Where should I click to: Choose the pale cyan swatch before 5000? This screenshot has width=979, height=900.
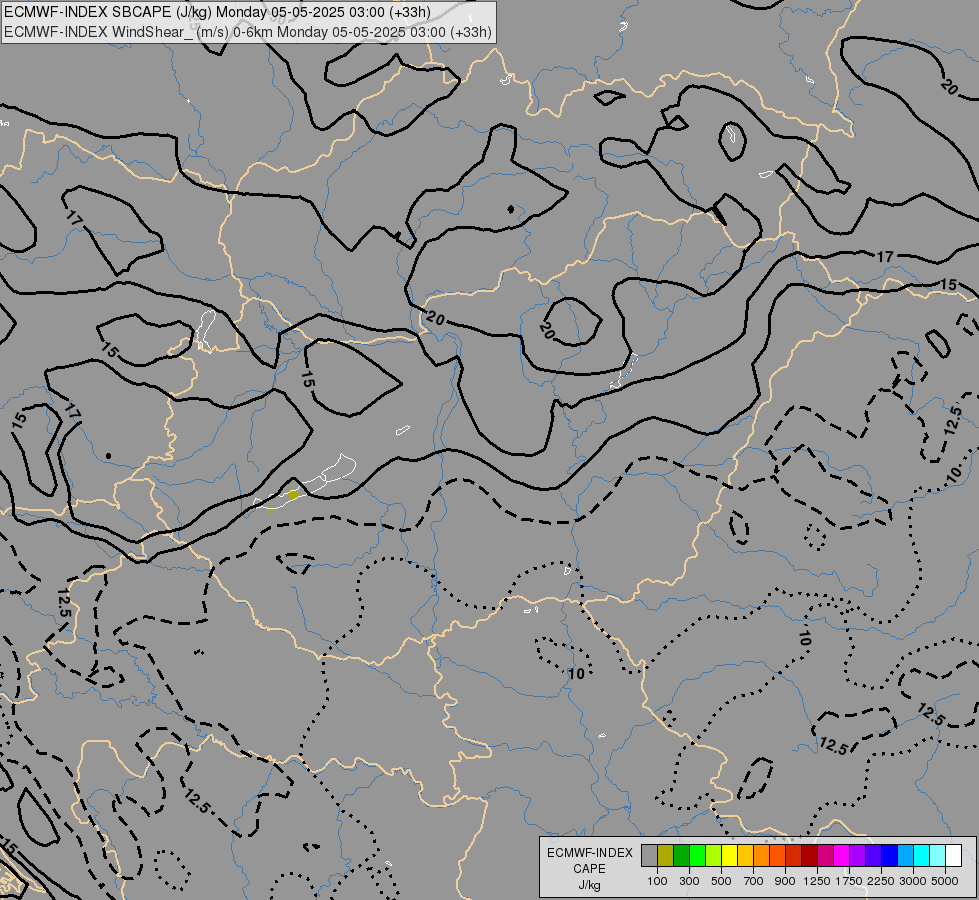pyautogui.click(x=937, y=856)
